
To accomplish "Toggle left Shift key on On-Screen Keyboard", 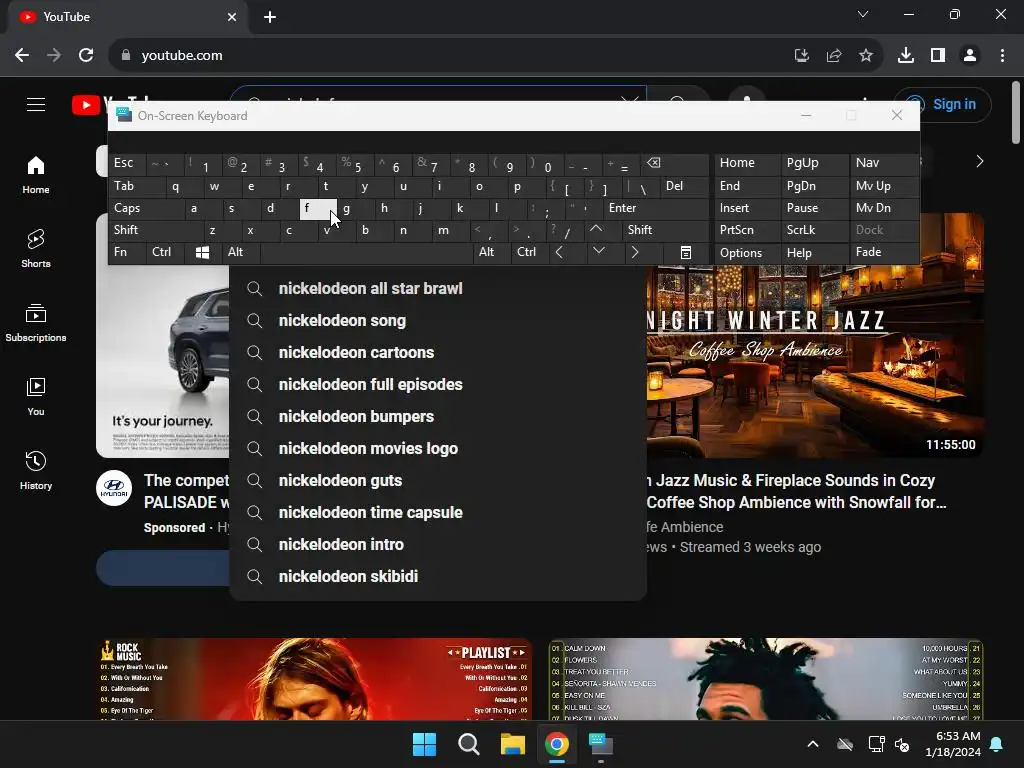I will tap(155, 230).
